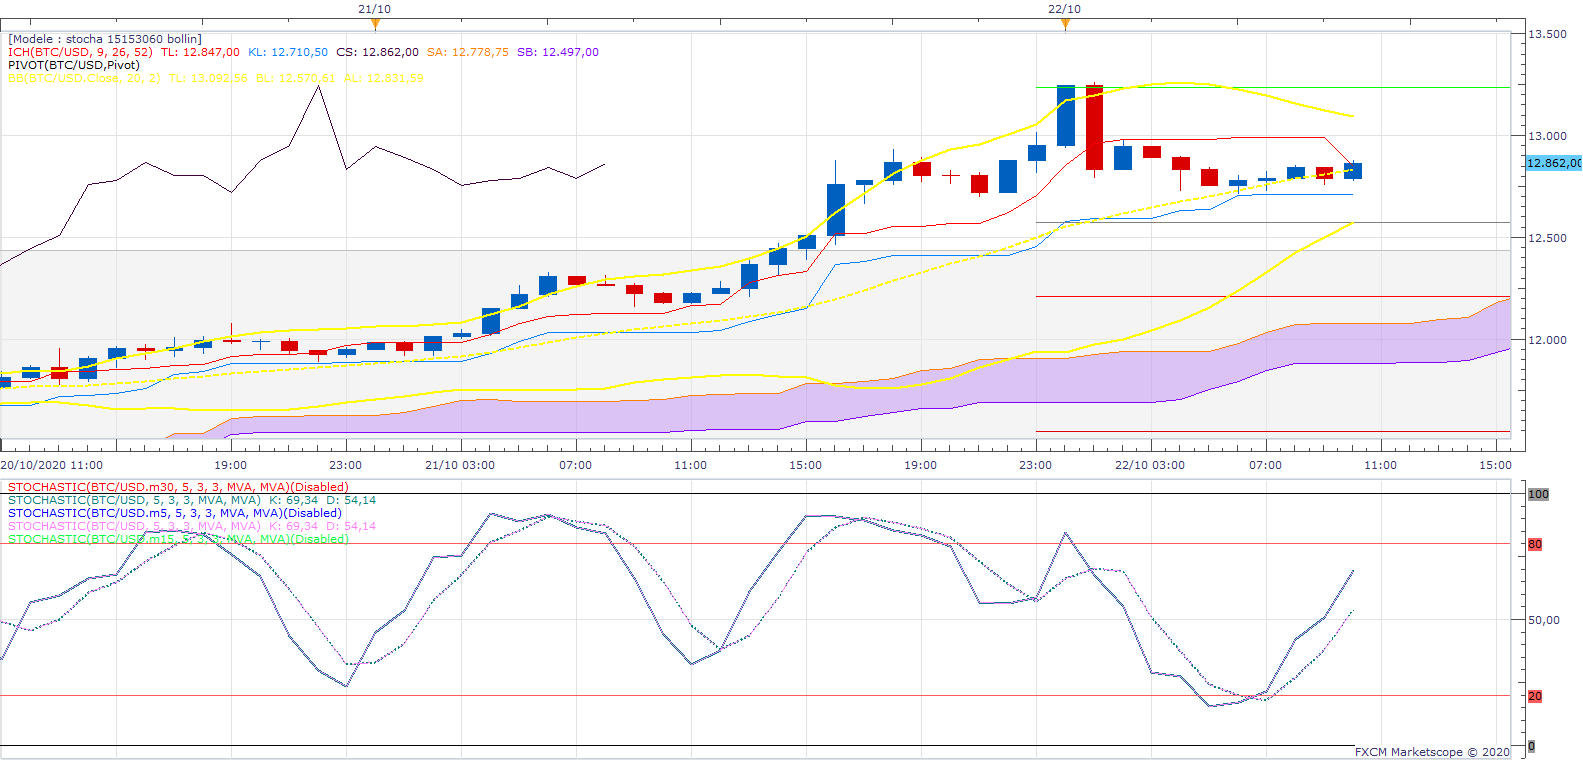
Task: Click the 12.000 price axis label
Action: tap(1547, 340)
